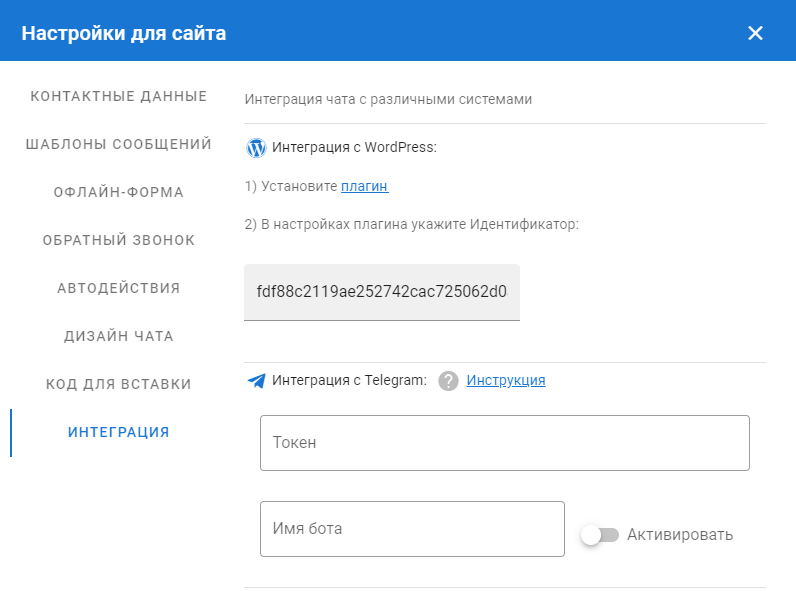
Task: Toggle the Активировать switch
Action: coord(600,535)
